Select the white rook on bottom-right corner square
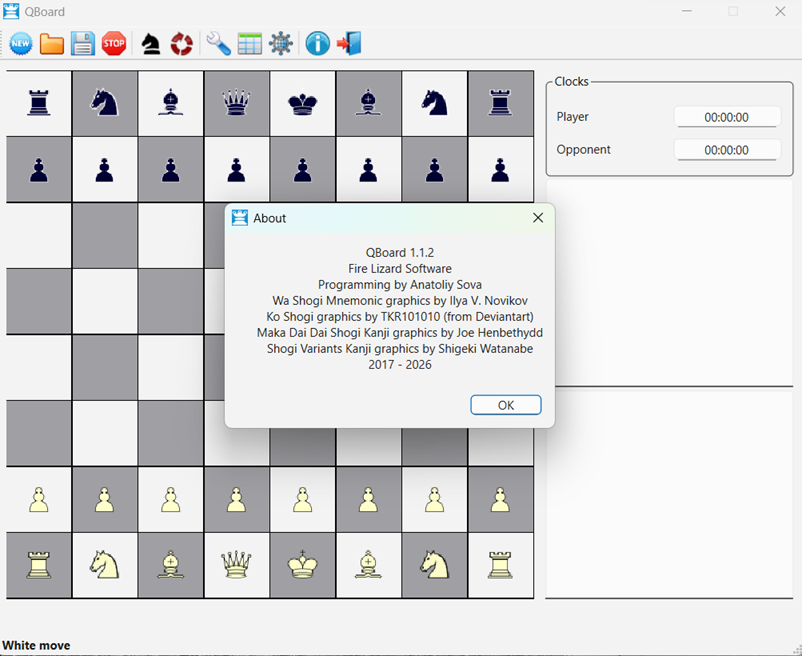 pyautogui.click(x=500, y=564)
